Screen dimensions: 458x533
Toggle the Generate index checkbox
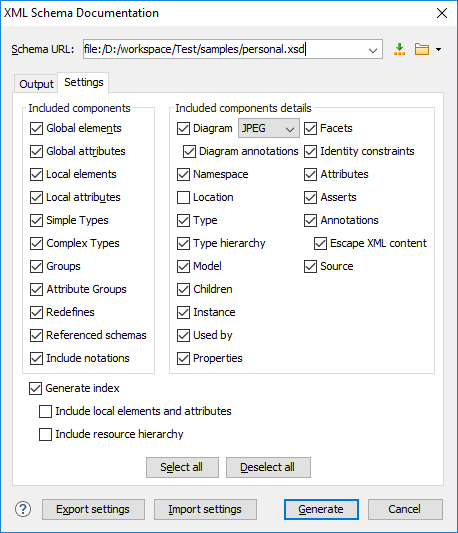(x=35, y=388)
